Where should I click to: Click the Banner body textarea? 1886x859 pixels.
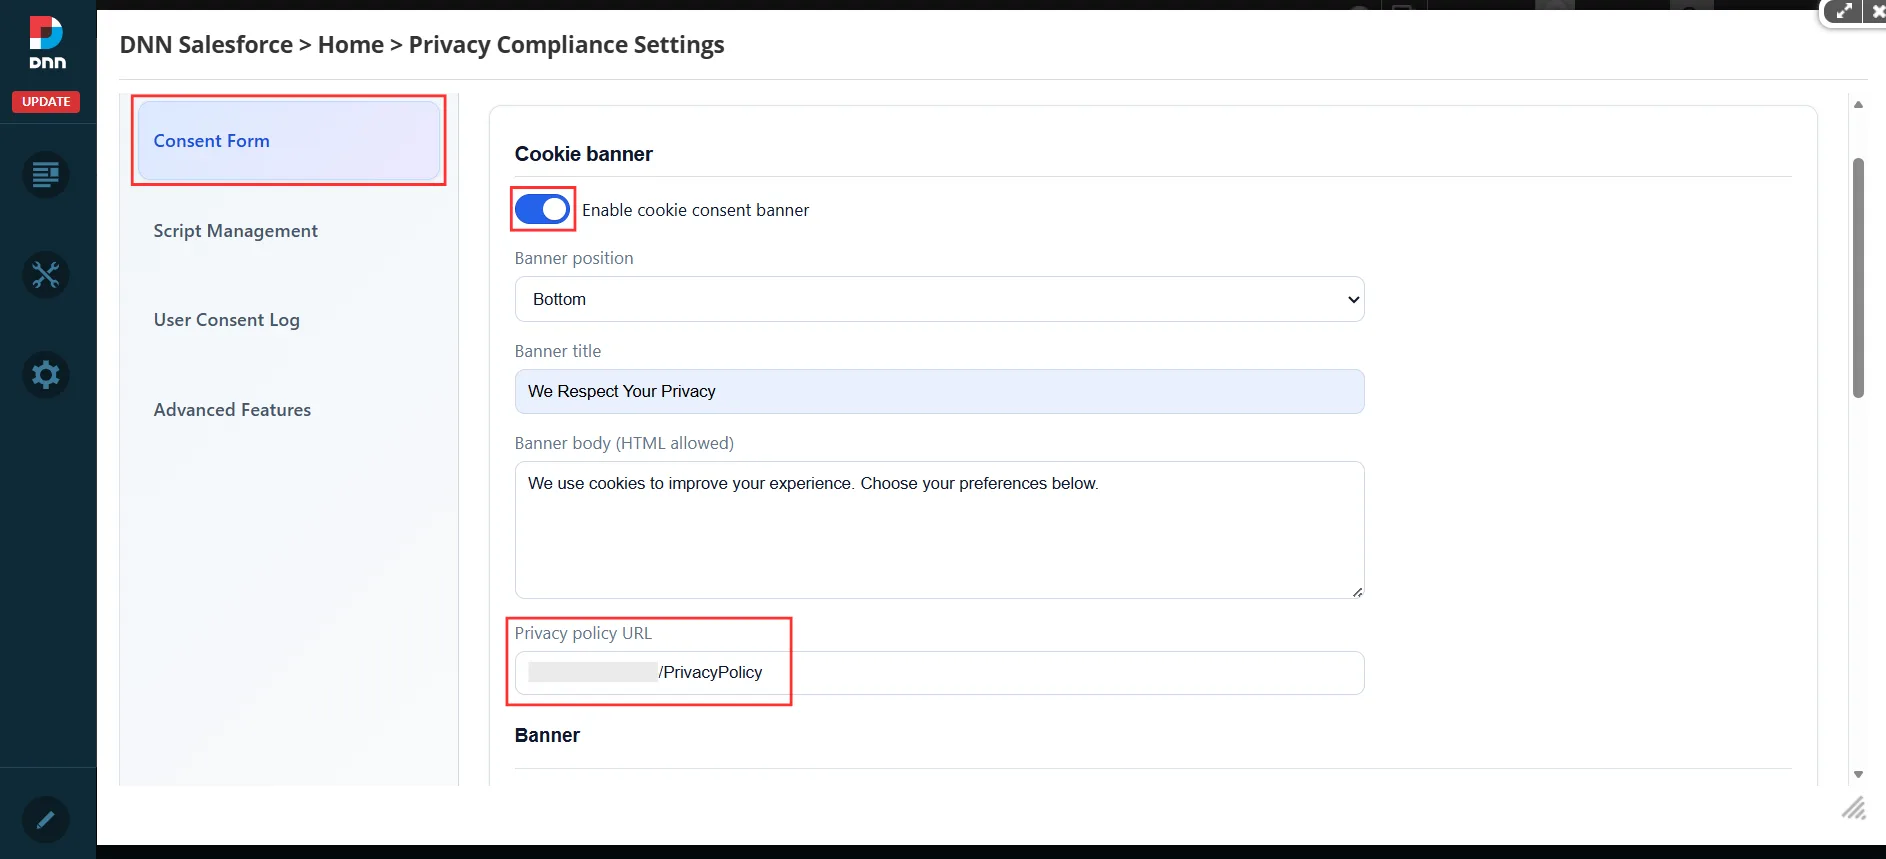coord(939,530)
